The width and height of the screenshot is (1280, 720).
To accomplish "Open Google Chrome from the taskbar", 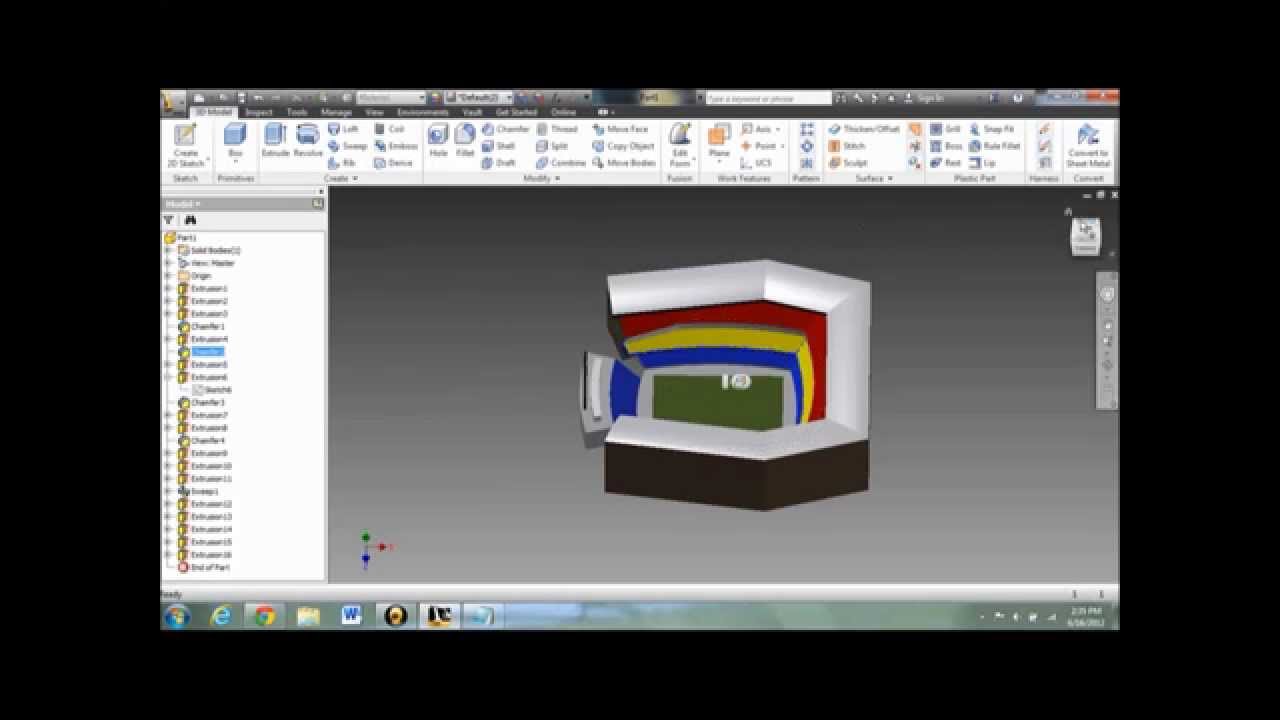I will [264, 616].
